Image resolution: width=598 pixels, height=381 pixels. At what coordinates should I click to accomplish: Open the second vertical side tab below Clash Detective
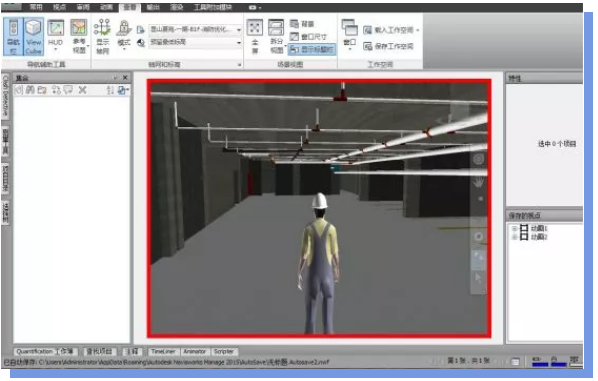pyautogui.click(x=5, y=141)
